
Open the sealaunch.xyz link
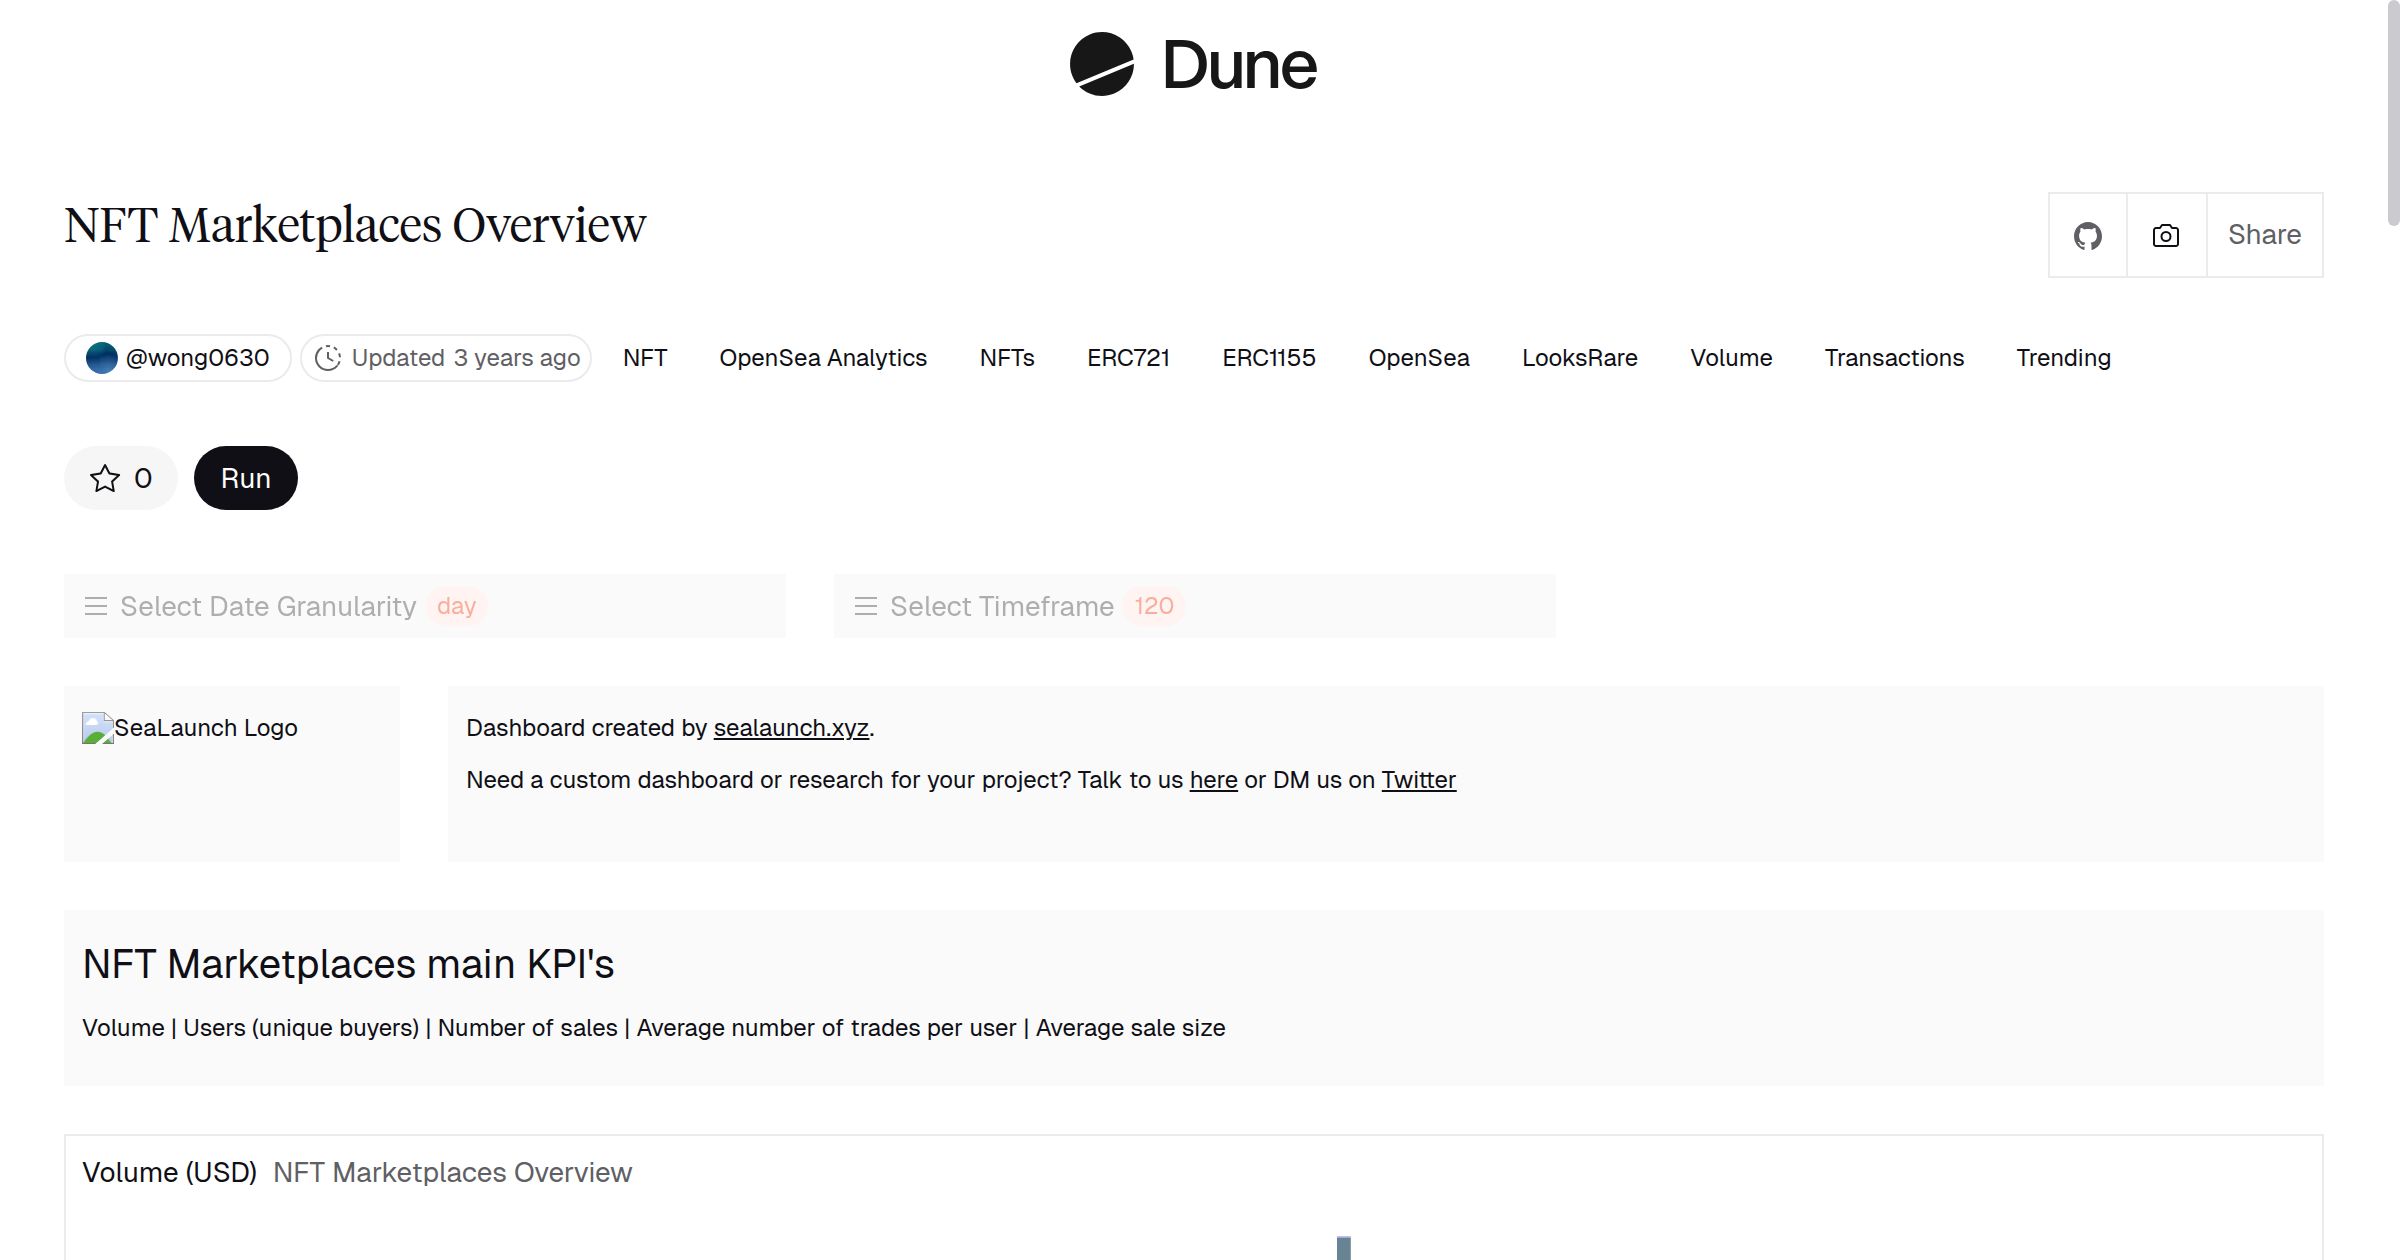pos(791,728)
